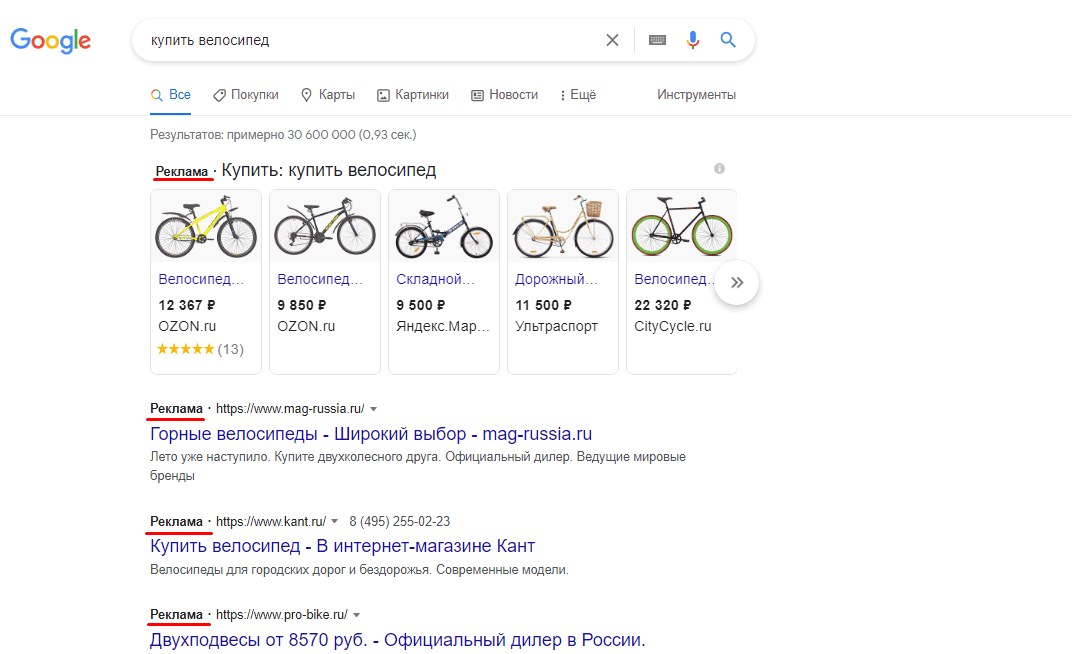Switch to the Картинки tab
Image resolution: width=1072 pixels, height=654 pixels.
(412, 95)
